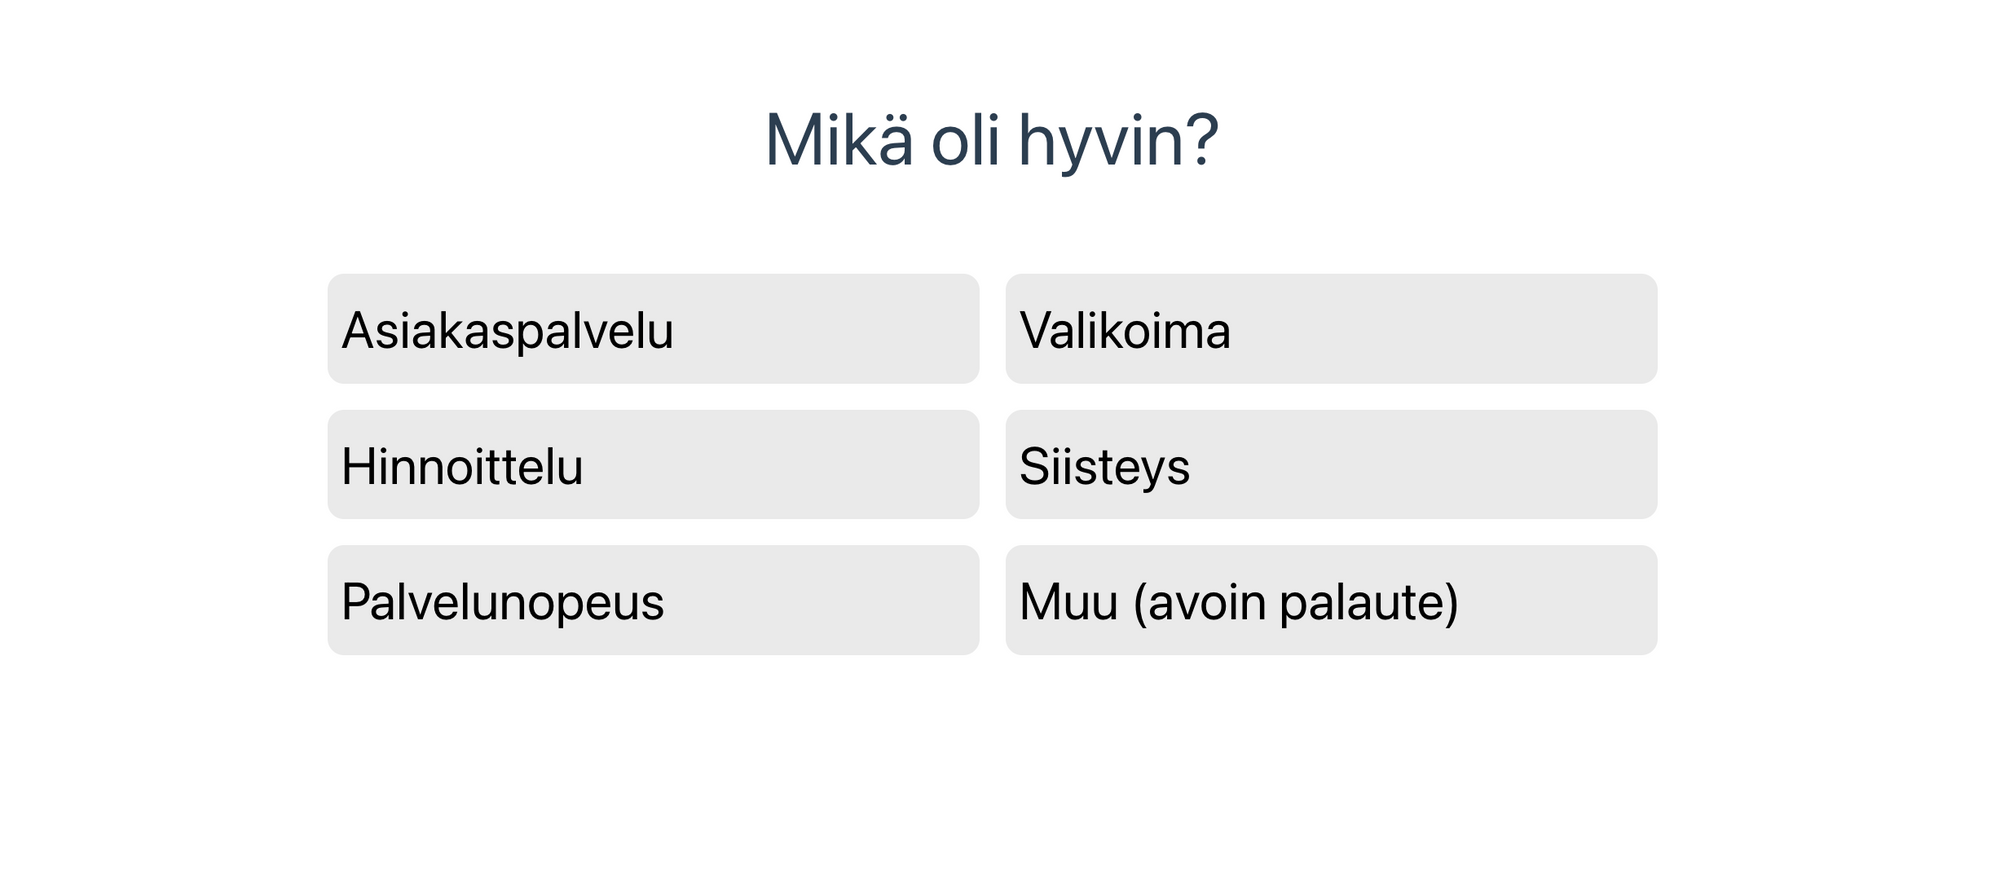Viewport: 2000px width, 880px height.
Task: Mark selection (Valikoima) as good
Action: [x=1331, y=329]
